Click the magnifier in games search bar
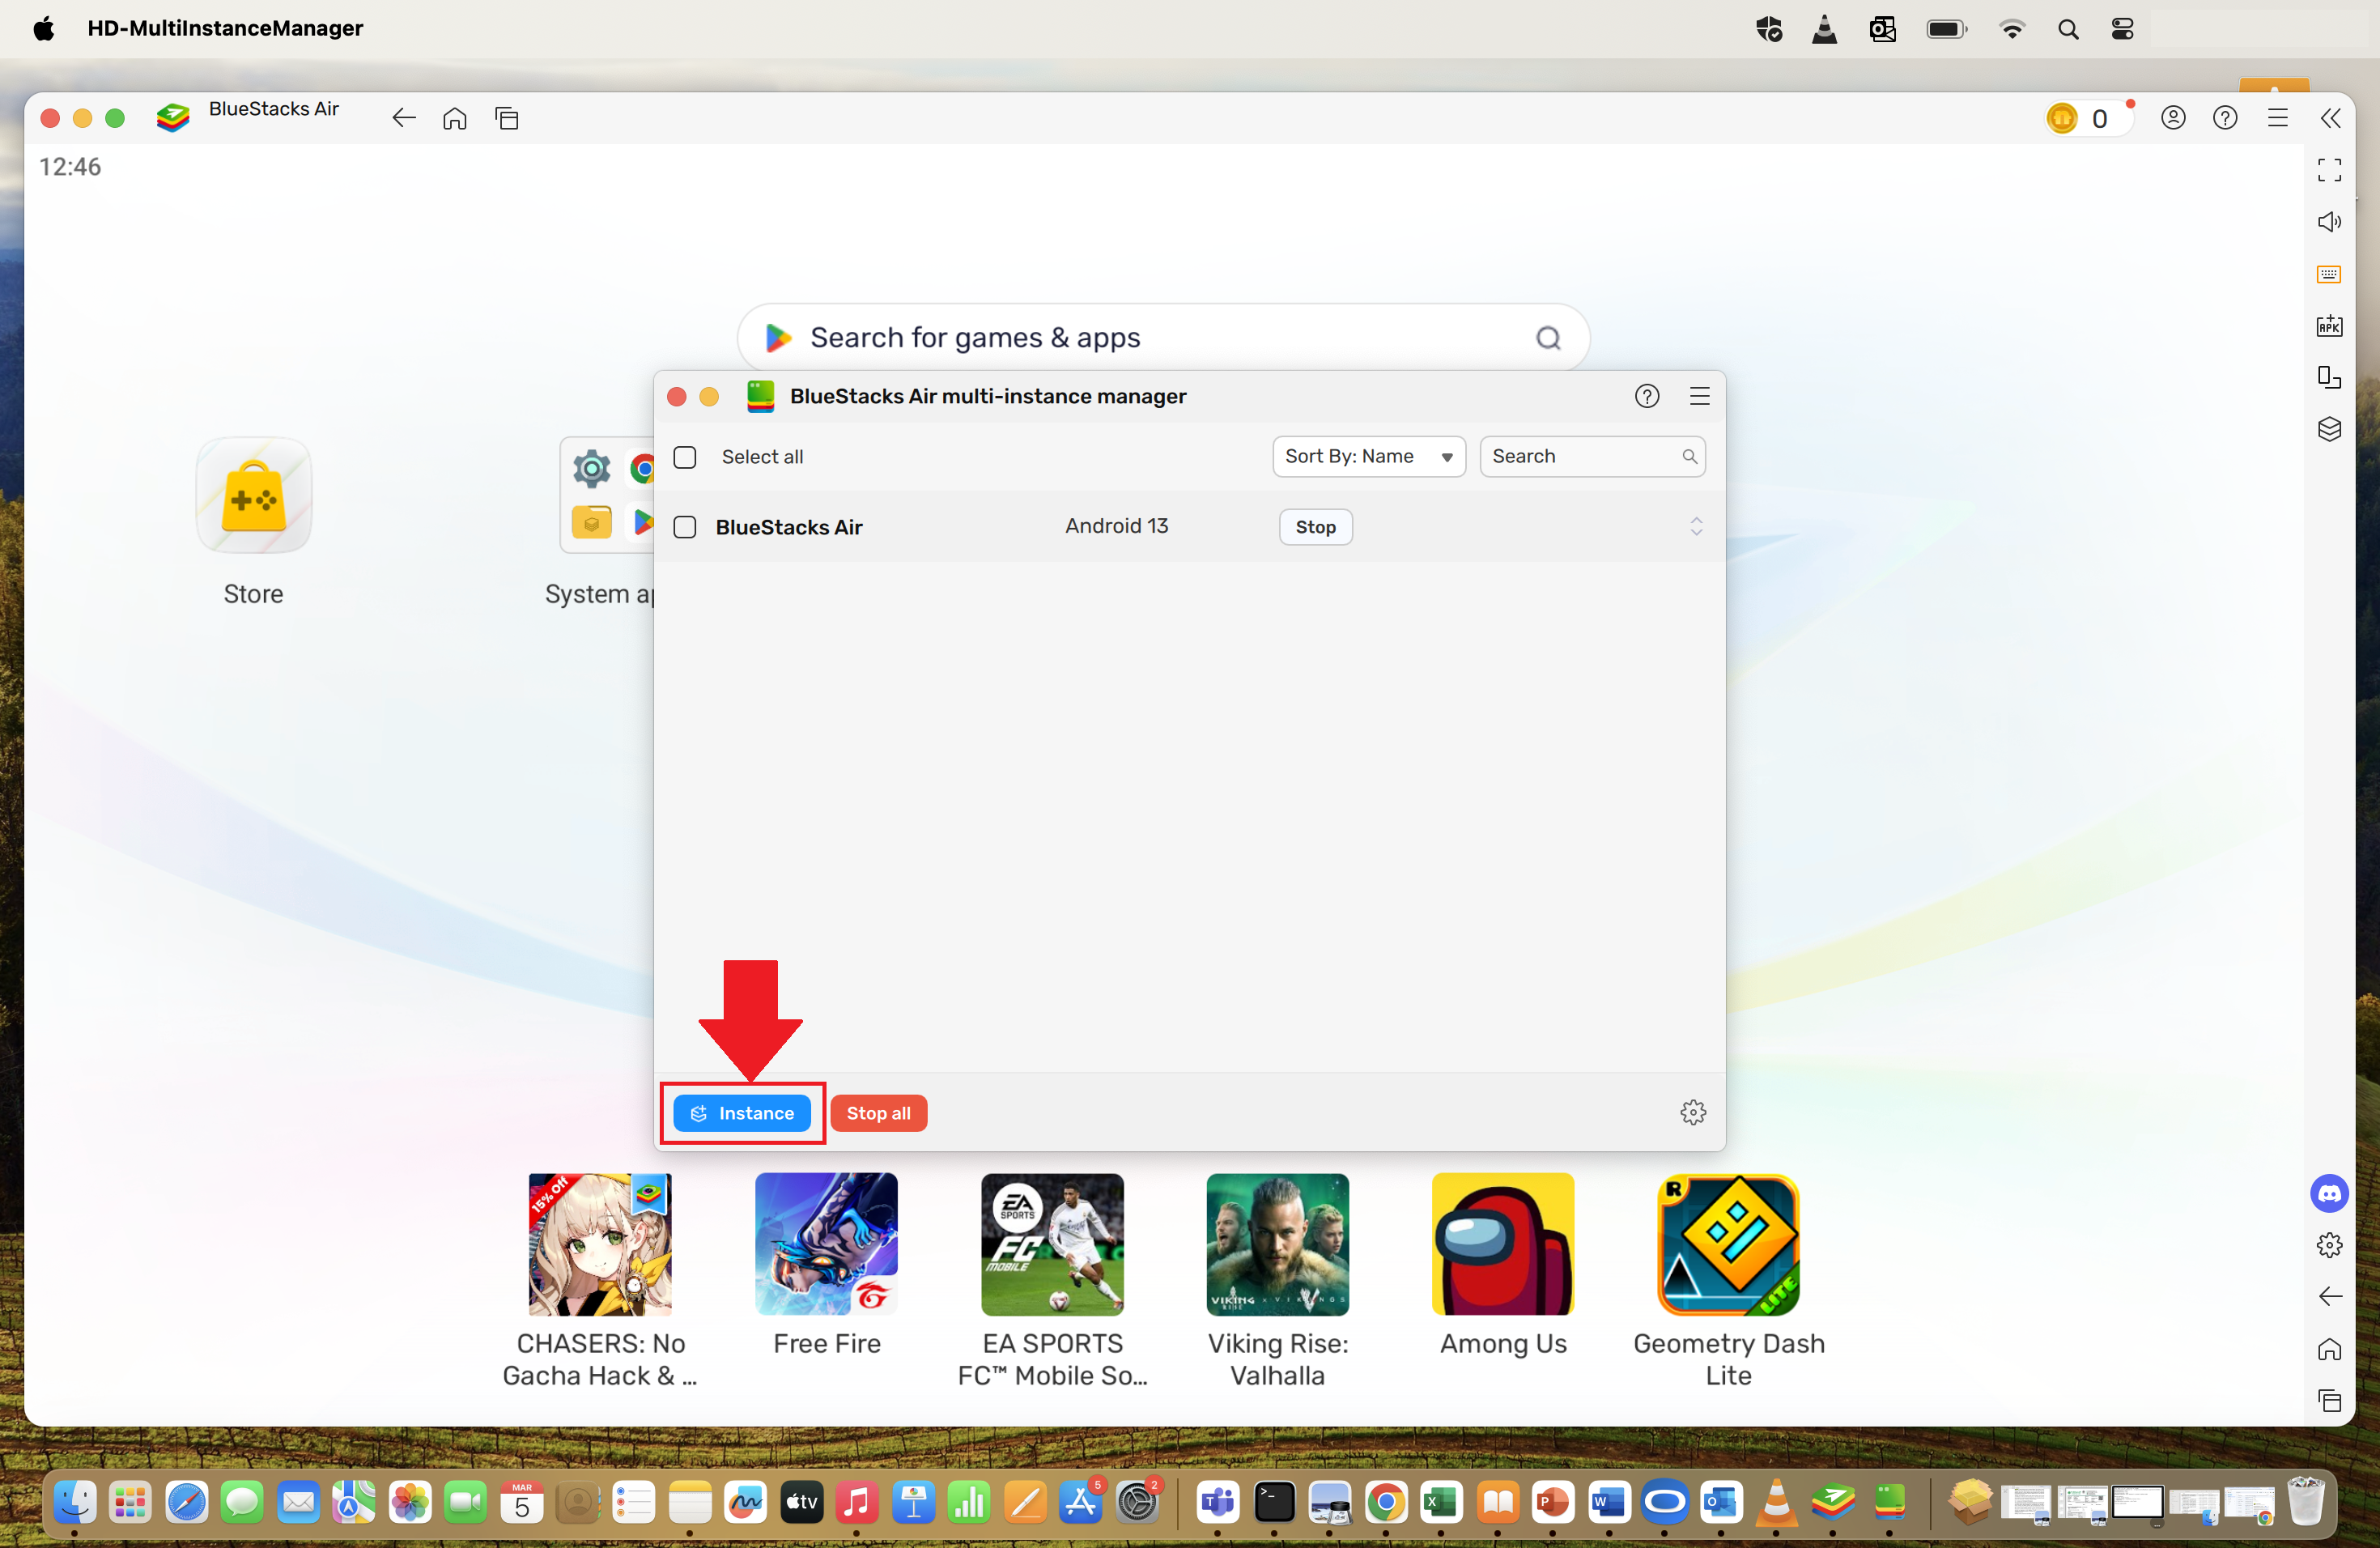2380x1548 pixels. click(x=1548, y=338)
